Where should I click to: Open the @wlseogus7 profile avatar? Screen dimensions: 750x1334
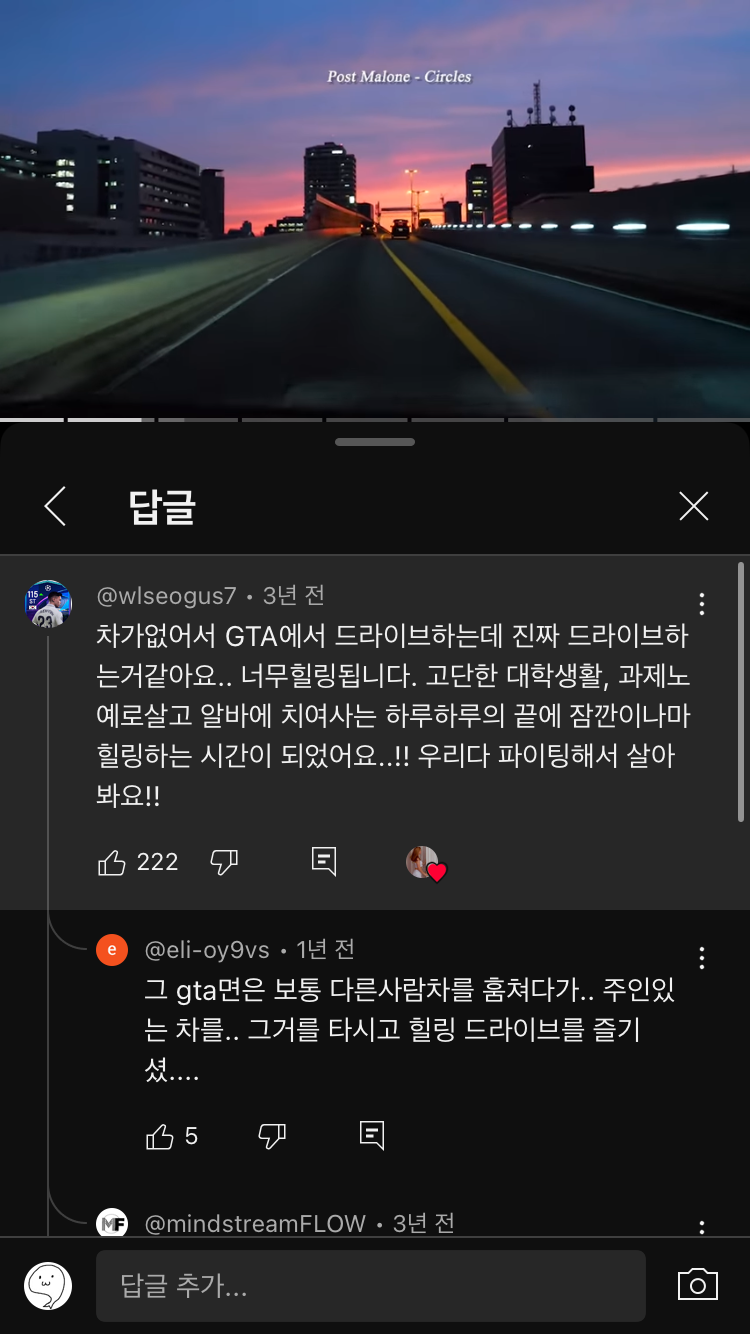click(48, 604)
